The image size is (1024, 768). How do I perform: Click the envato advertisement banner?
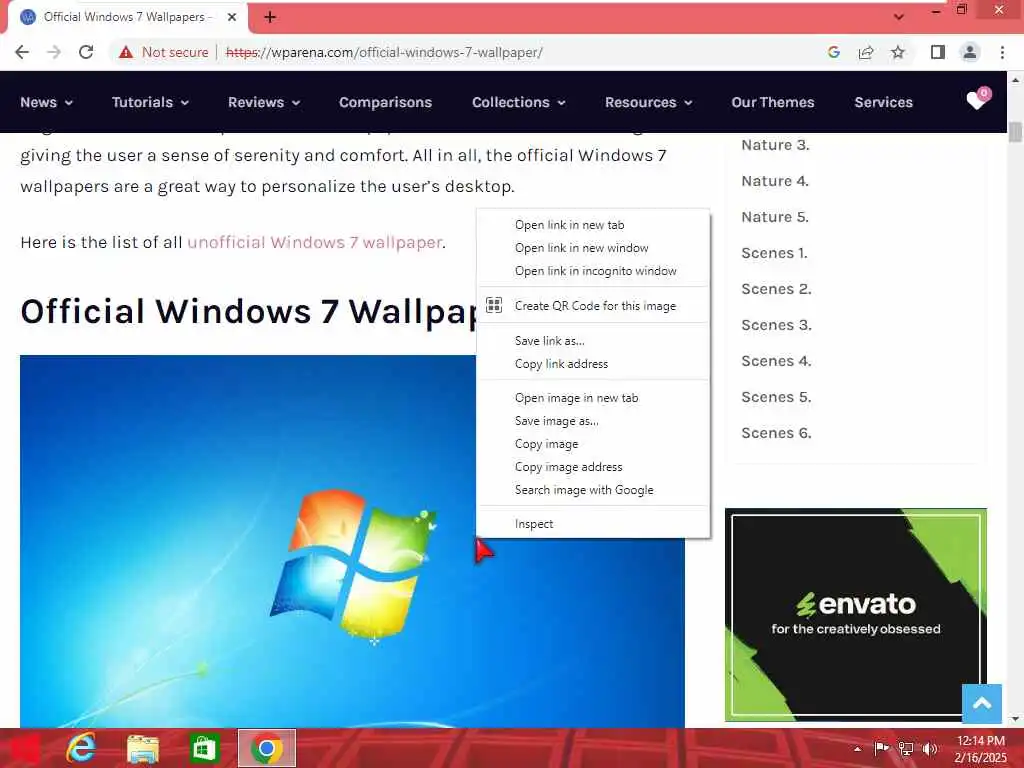click(x=856, y=615)
